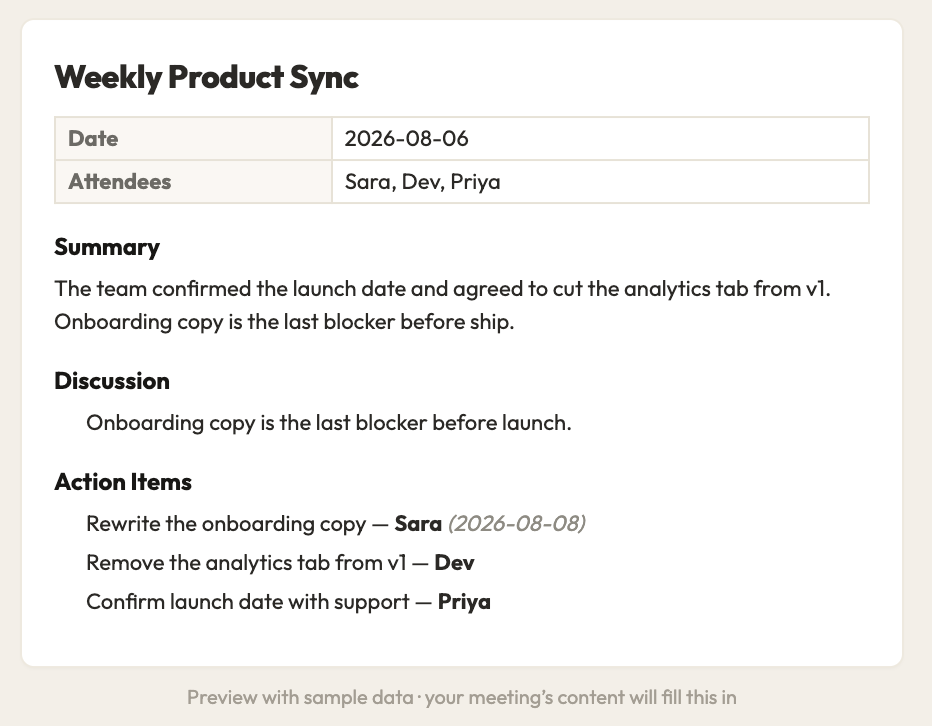Select the Attendees label cell
The height and width of the screenshot is (726, 932).
pos(193,182)
